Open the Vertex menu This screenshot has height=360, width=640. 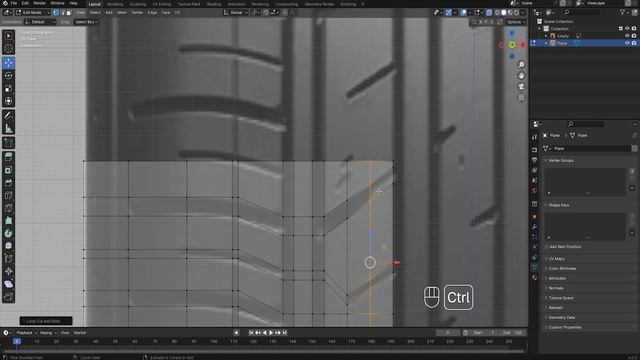coord(137,13)
